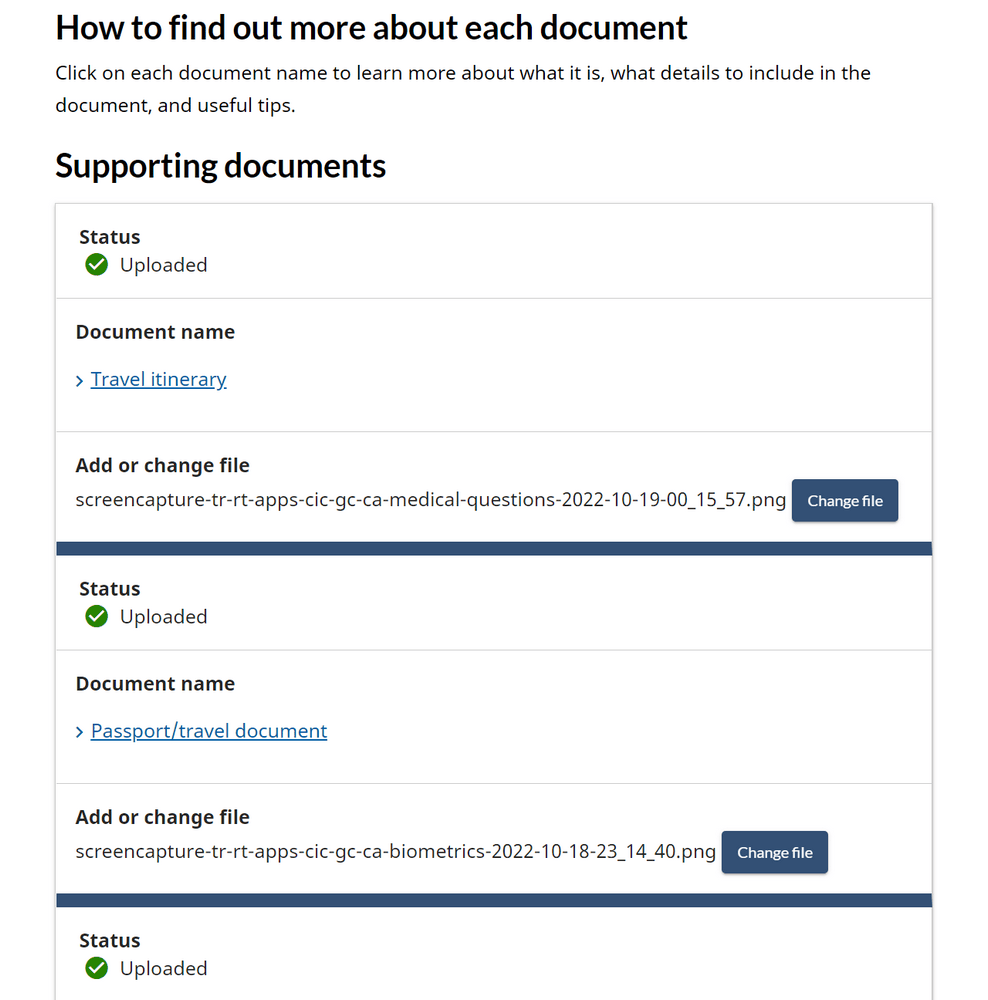Click the green checkmark above Travel itinerary
988x1000 pixels.
point(97,265)
